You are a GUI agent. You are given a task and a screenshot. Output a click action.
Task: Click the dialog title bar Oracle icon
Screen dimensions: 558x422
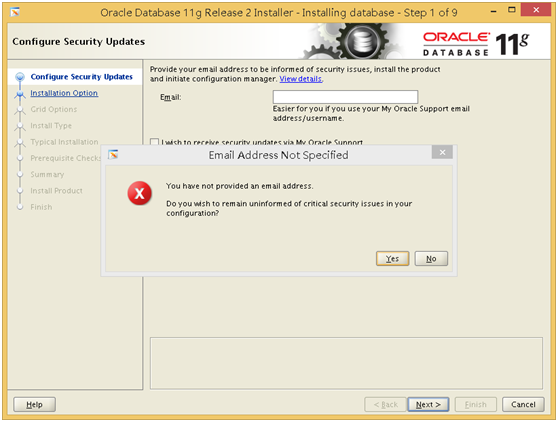tap(113, 154)
